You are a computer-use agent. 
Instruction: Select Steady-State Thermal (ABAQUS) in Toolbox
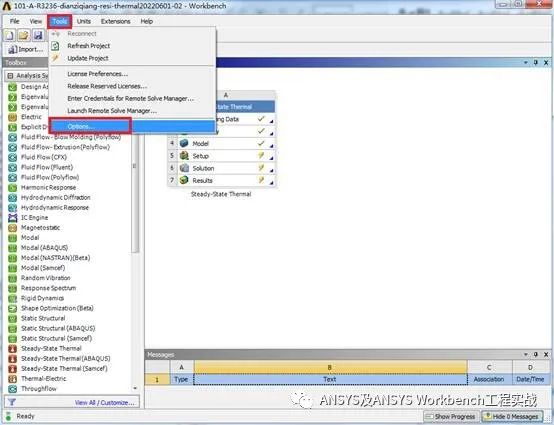[66, 359]
